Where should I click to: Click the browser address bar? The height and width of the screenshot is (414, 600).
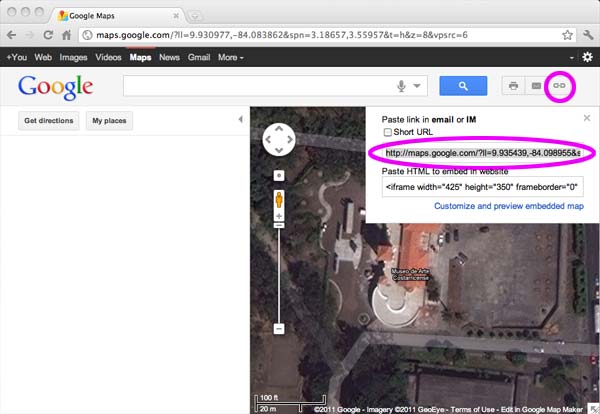(x=327, y=35)
